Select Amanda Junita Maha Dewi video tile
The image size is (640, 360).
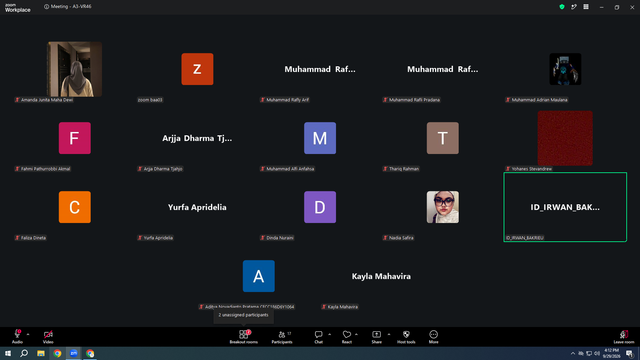coord(75,69)
